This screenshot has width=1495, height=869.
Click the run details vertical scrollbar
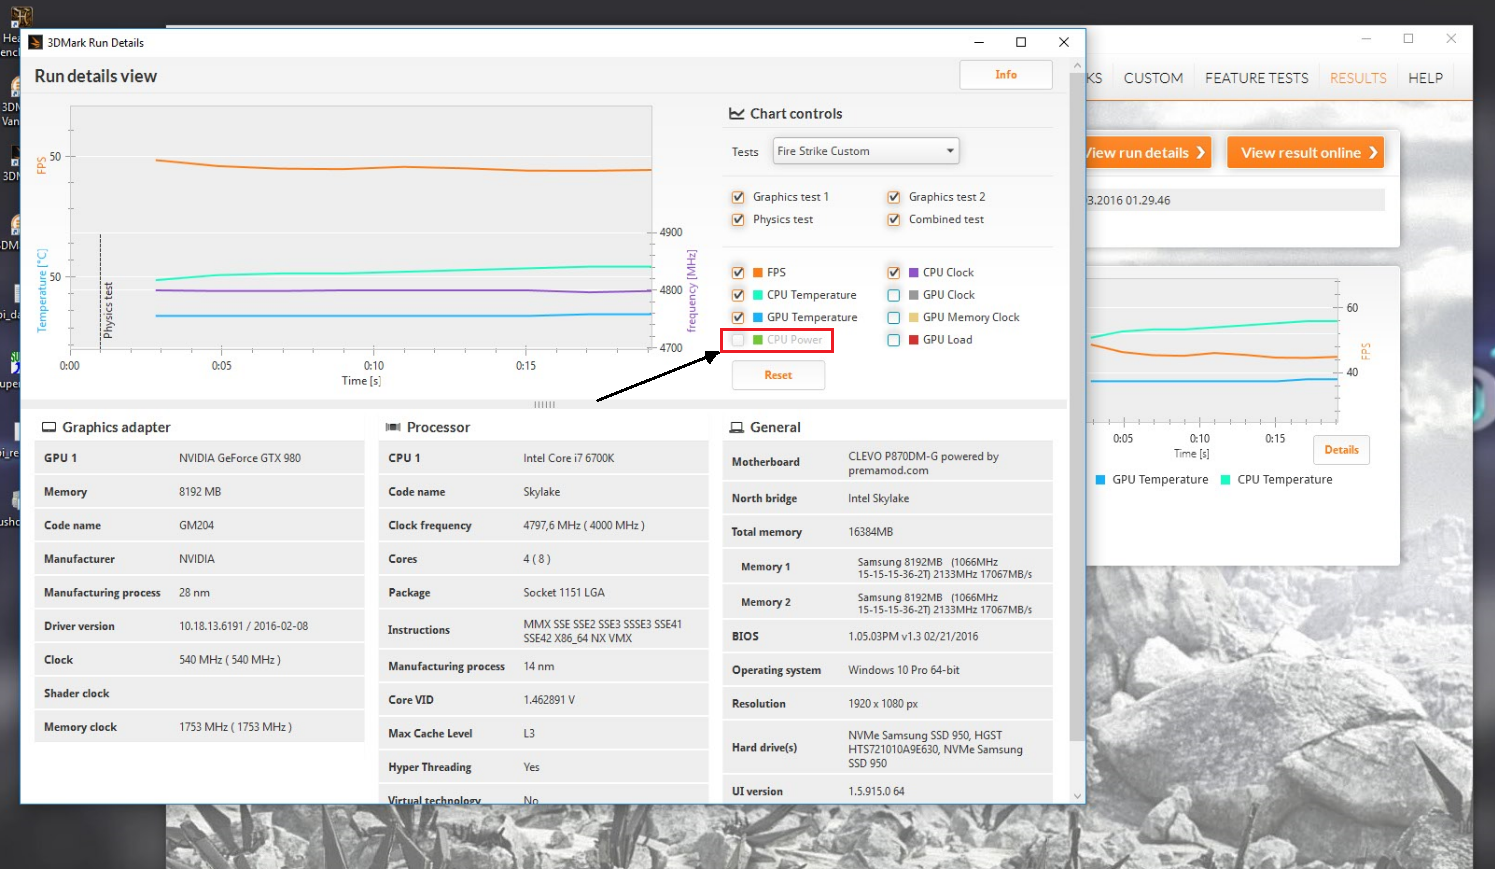coord(1077,405)
